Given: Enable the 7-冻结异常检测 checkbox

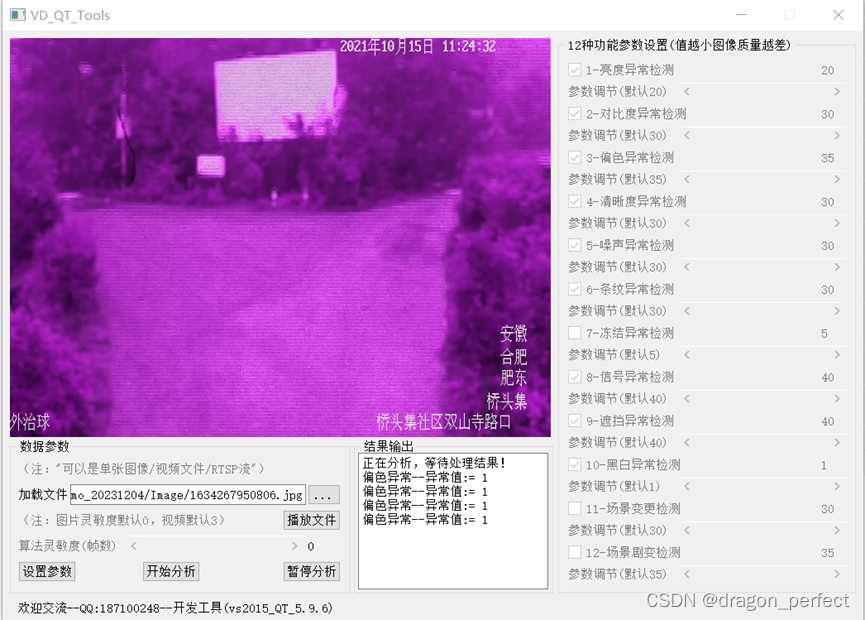Looking at the screenshot, I should [x=574, y=333].
